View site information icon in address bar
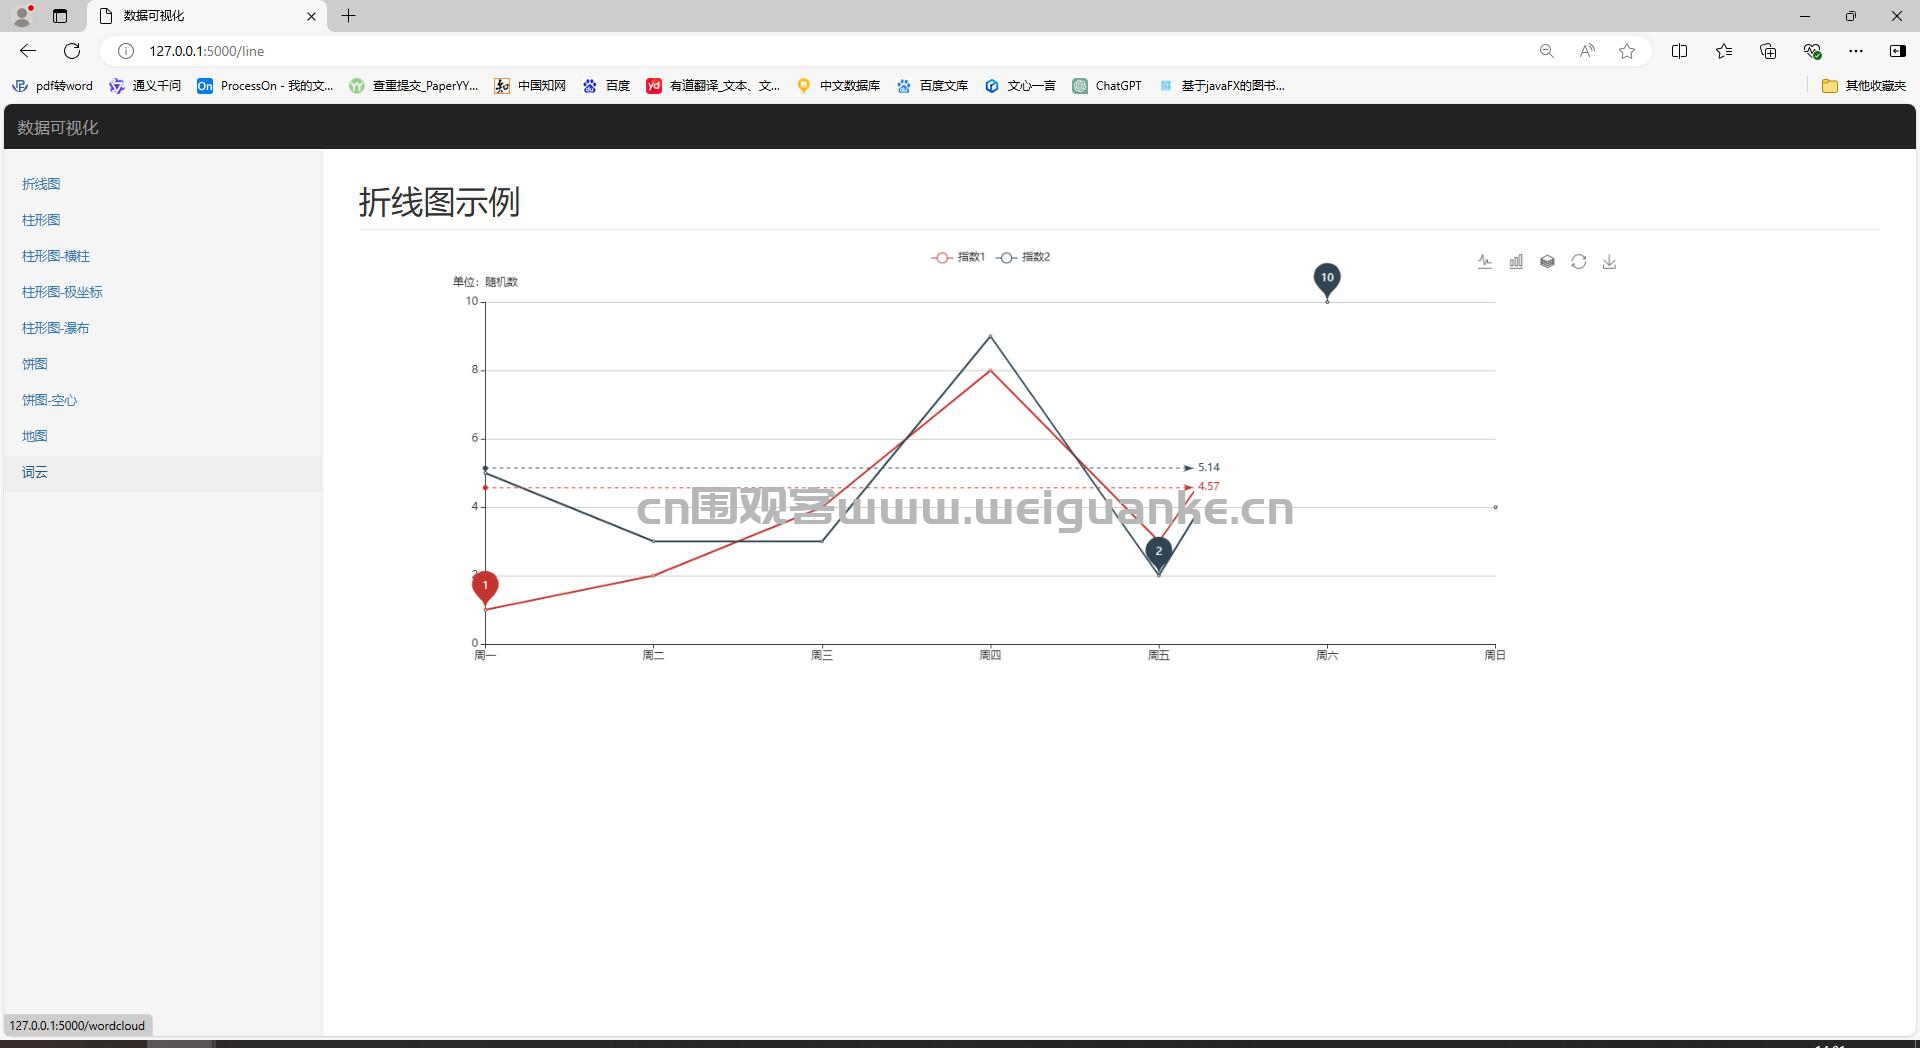Viewport: 1920px width, 1048px height. (126, 51)
